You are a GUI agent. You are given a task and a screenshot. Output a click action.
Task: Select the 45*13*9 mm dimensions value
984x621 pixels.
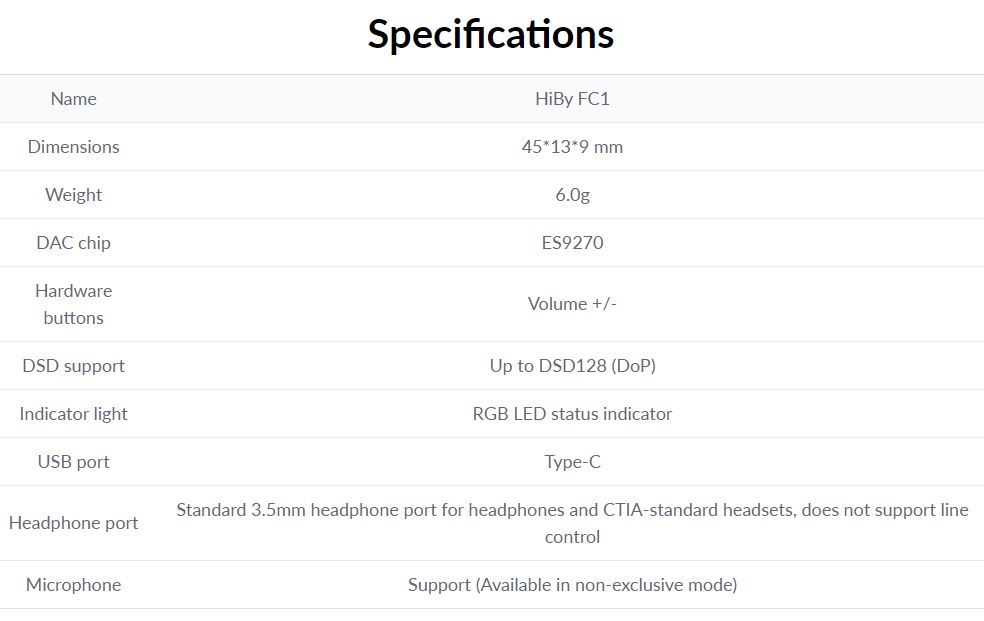[x=572, y=147]
